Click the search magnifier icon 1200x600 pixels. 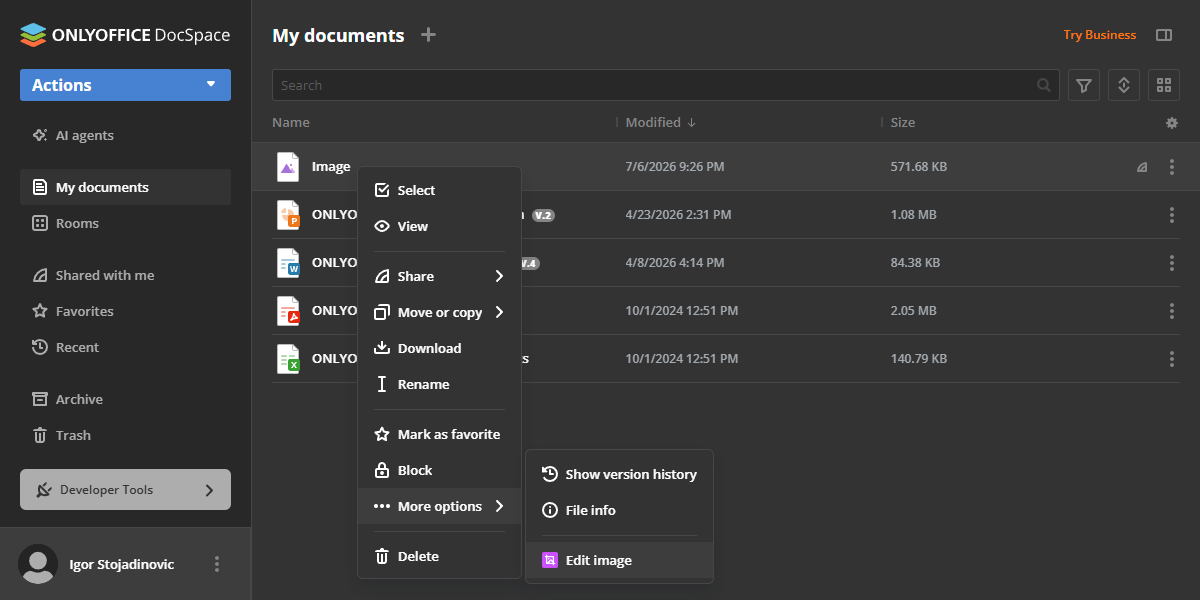point(1044,85)
